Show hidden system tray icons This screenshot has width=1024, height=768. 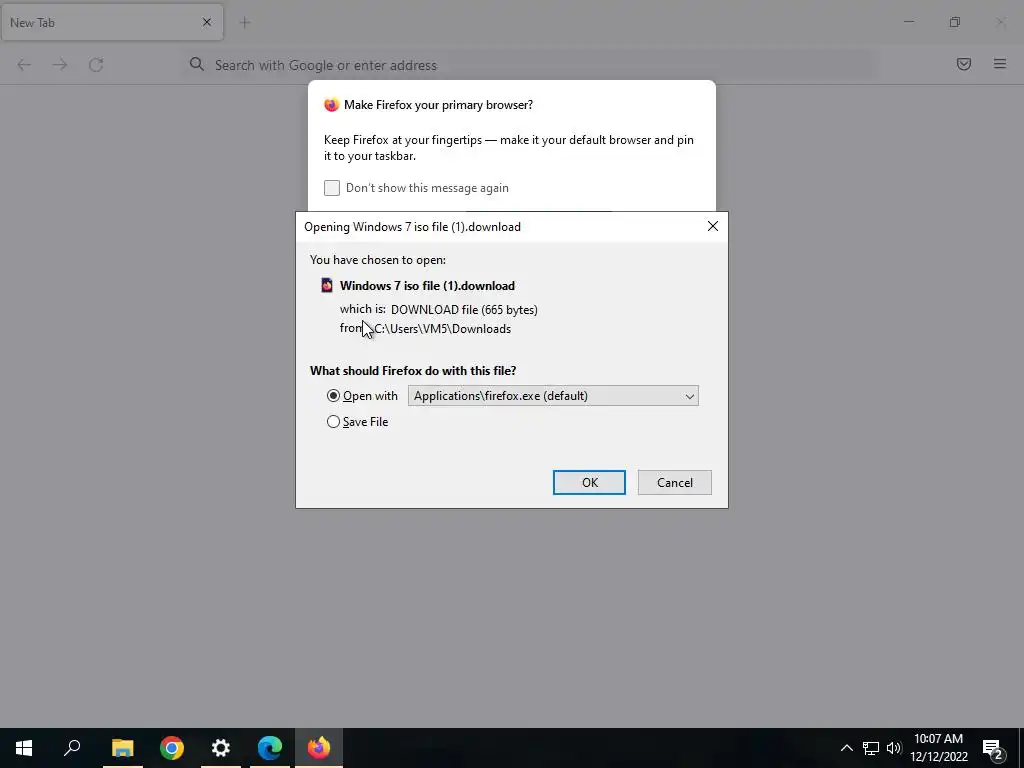point(846,748)
